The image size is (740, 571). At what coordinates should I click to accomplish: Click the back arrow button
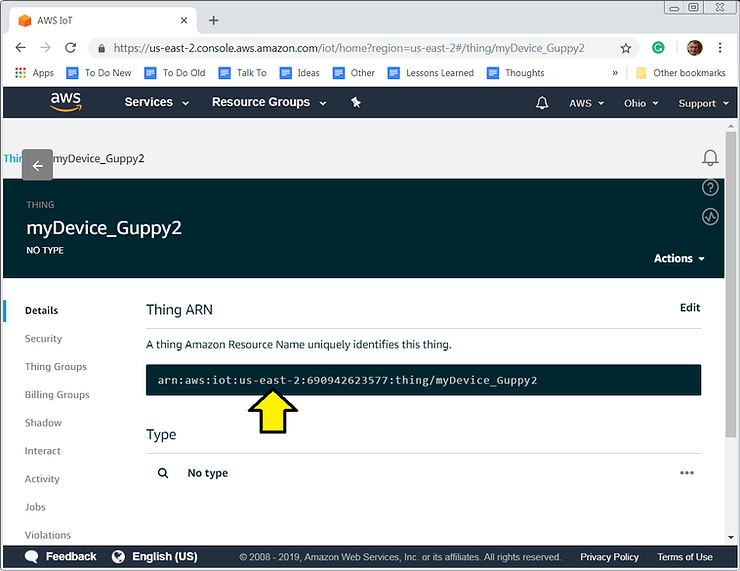[x=37, y=166]
